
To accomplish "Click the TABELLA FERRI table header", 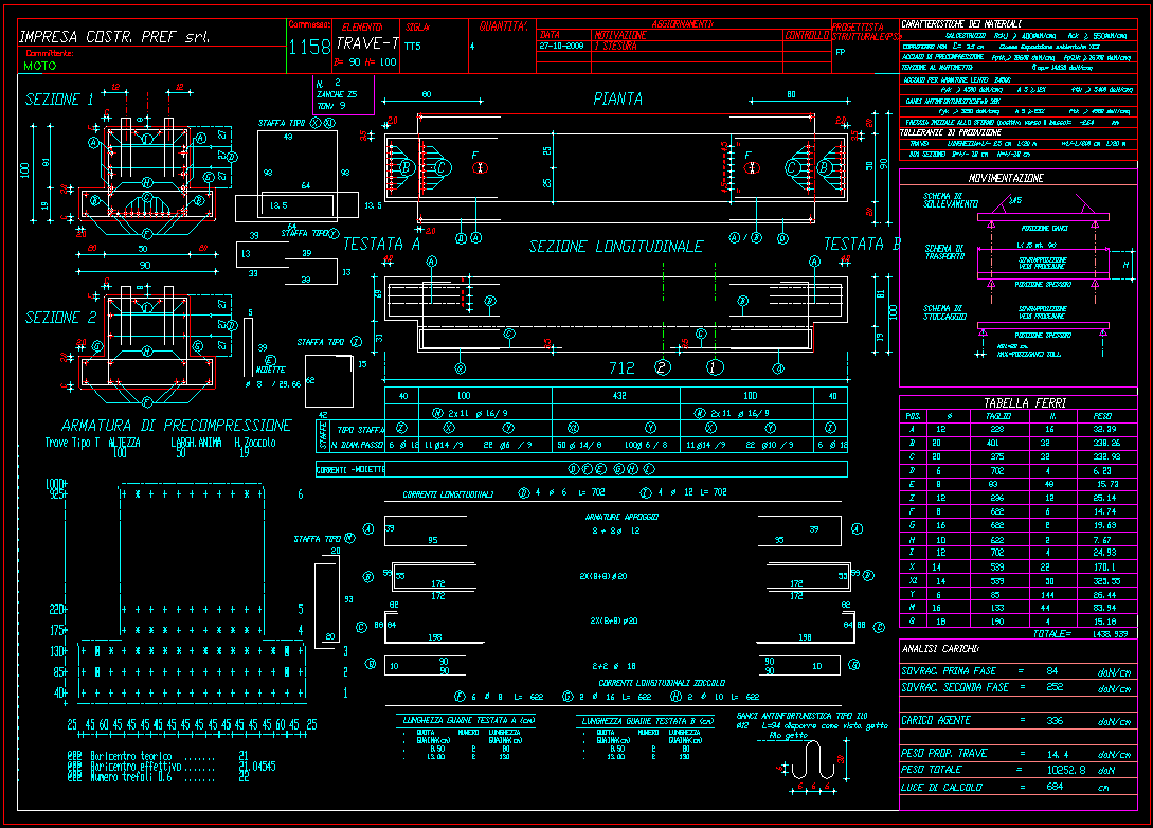I will pyautogui.click(x=1017, y=404).
